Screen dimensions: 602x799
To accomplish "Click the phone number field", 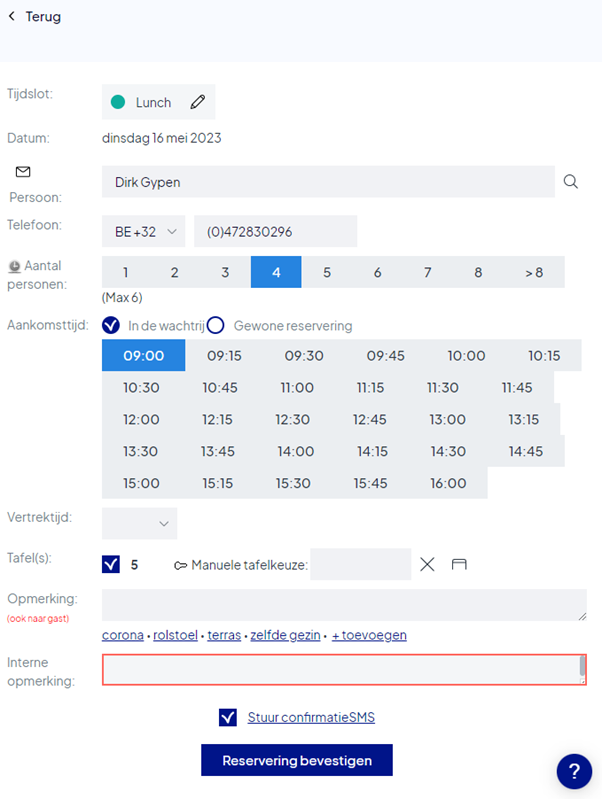I will click(x=275, y=231).
